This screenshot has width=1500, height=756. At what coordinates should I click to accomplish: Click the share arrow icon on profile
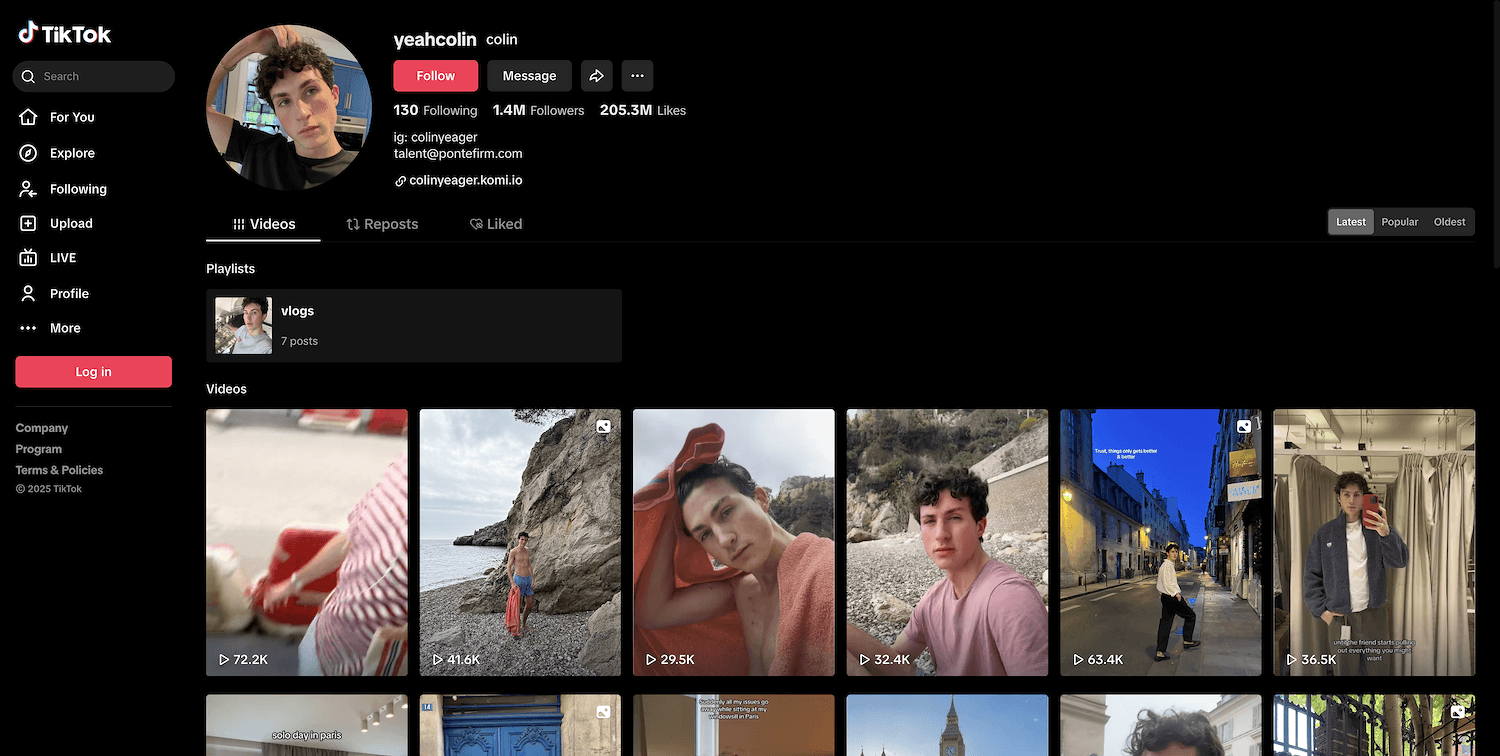point(596,76)
